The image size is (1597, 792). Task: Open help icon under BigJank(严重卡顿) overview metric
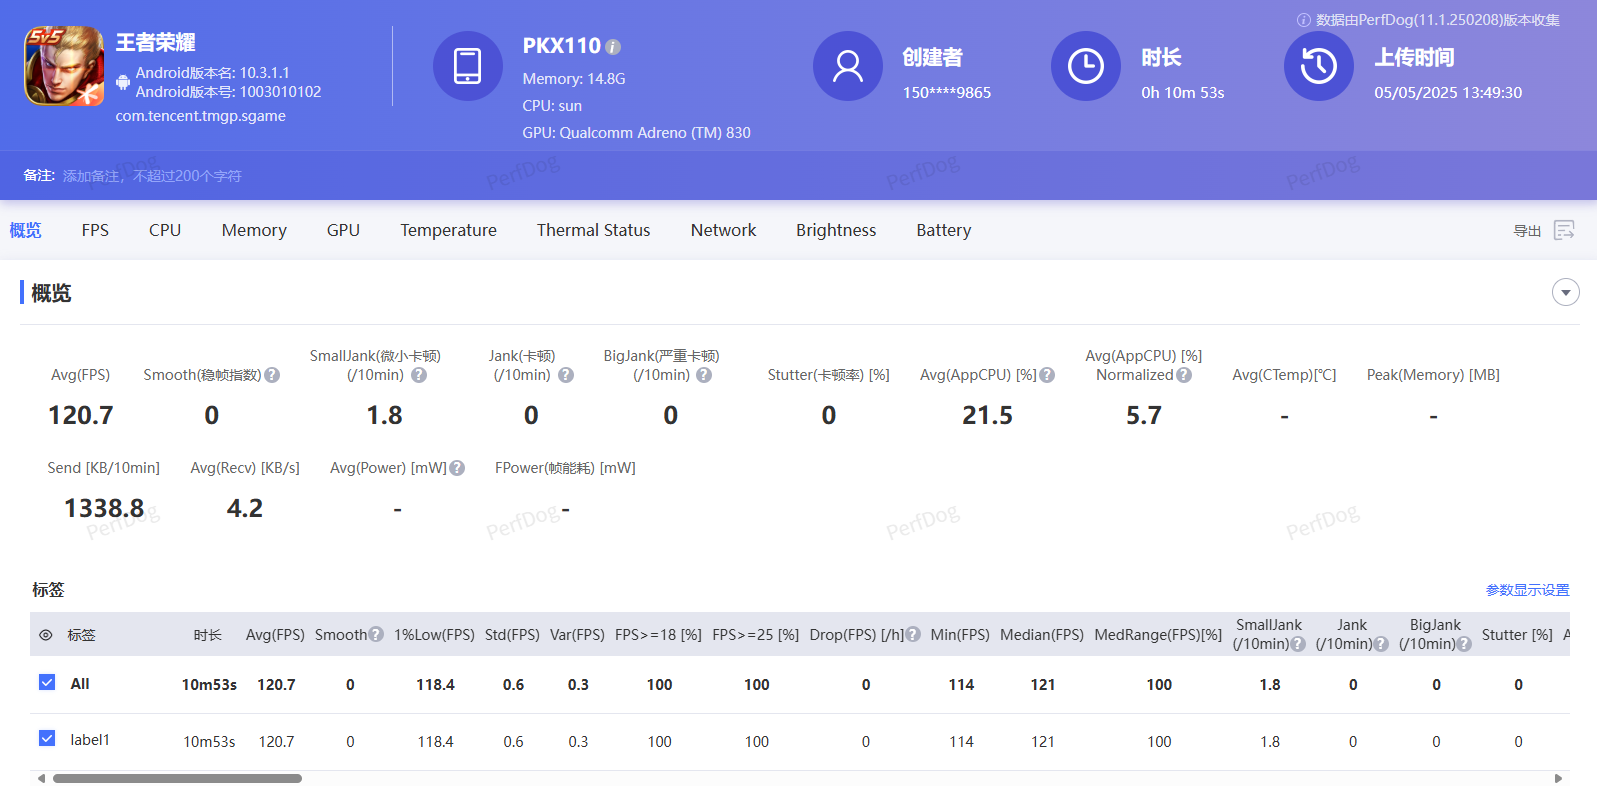tap(704, 375)
